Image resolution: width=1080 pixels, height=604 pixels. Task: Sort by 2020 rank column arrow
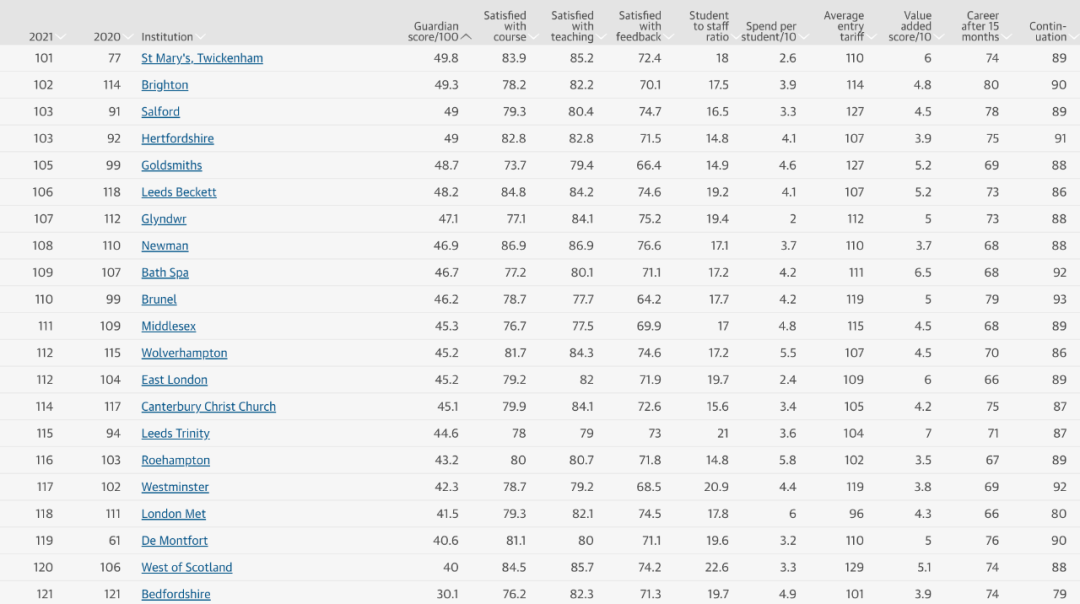(x=127, y=37)
